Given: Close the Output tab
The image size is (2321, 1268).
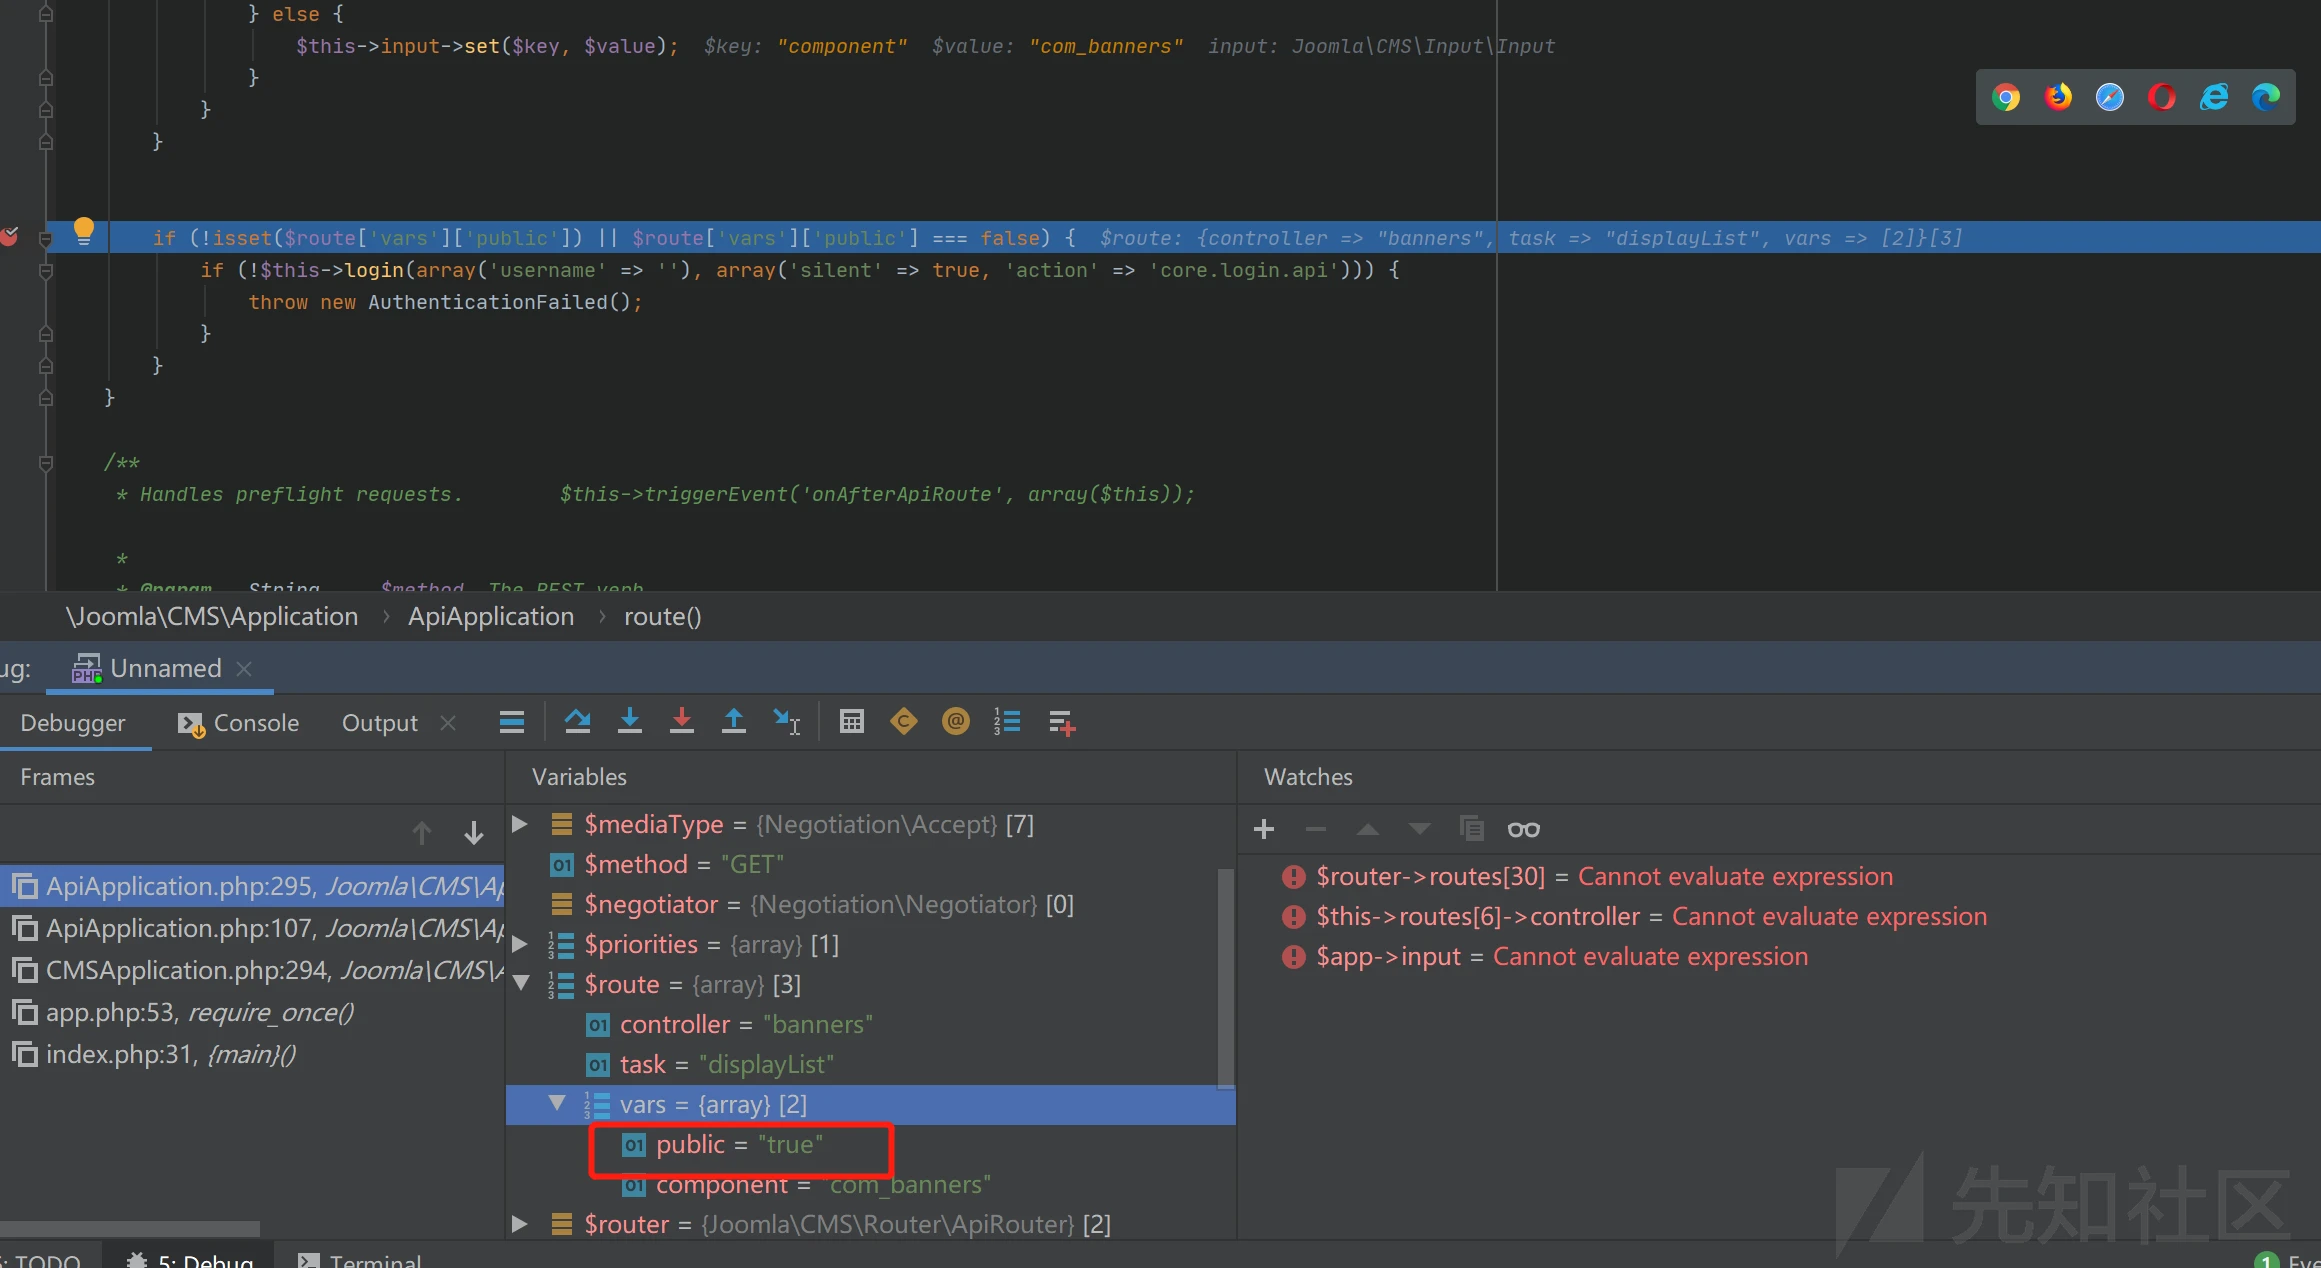Looking at the screenshot, I should point(448,723).
